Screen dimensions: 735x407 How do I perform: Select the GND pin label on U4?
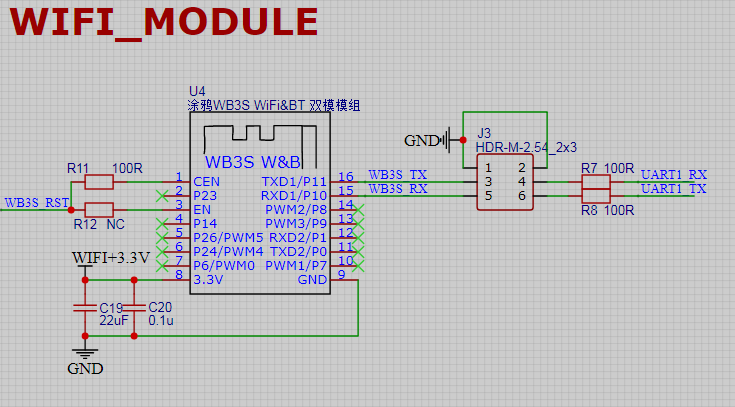click(x=312, y=280)
